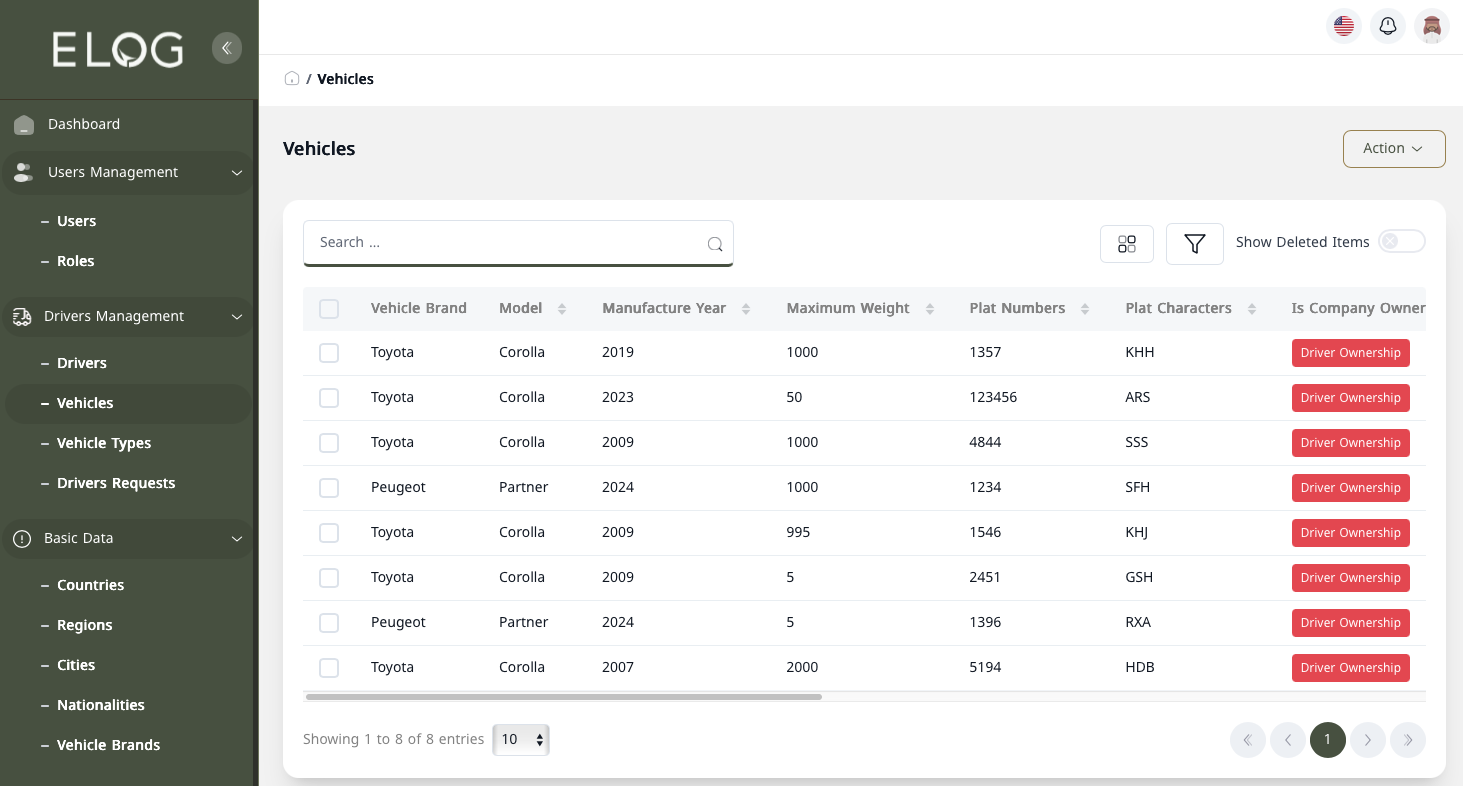Click Driver Ownership badge for plate 1357
The height and width of the screenshot is (786, 1463).
point(1350,353)
